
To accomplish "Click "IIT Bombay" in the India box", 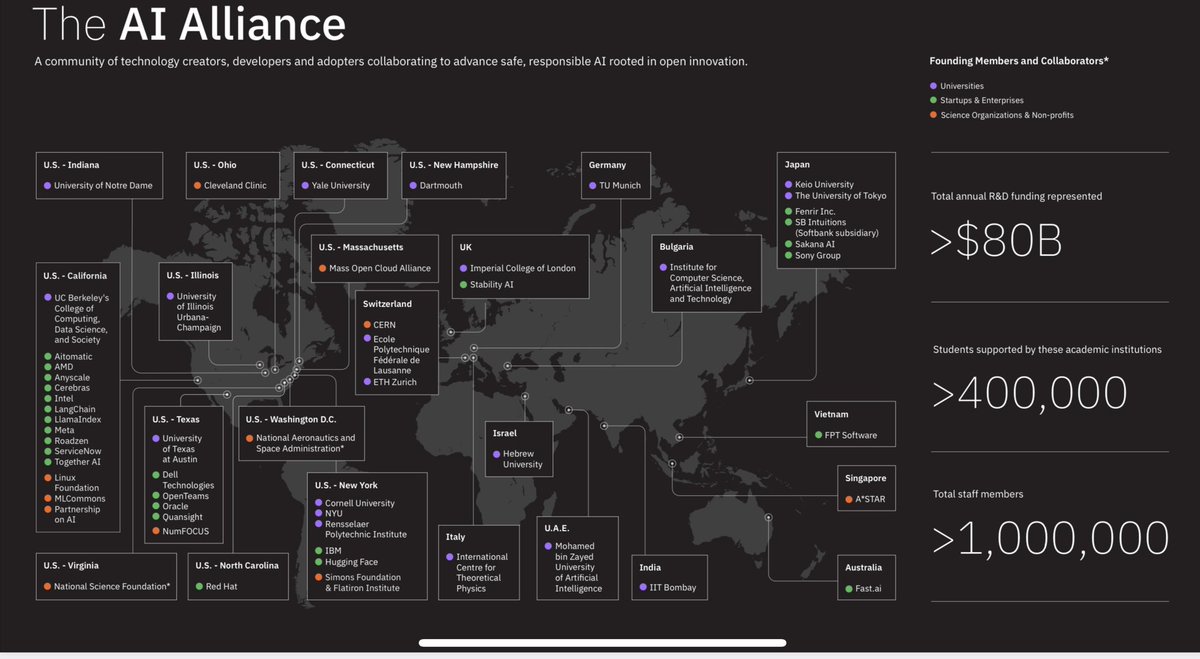I will pyautogui.click(x=673, y=587).
